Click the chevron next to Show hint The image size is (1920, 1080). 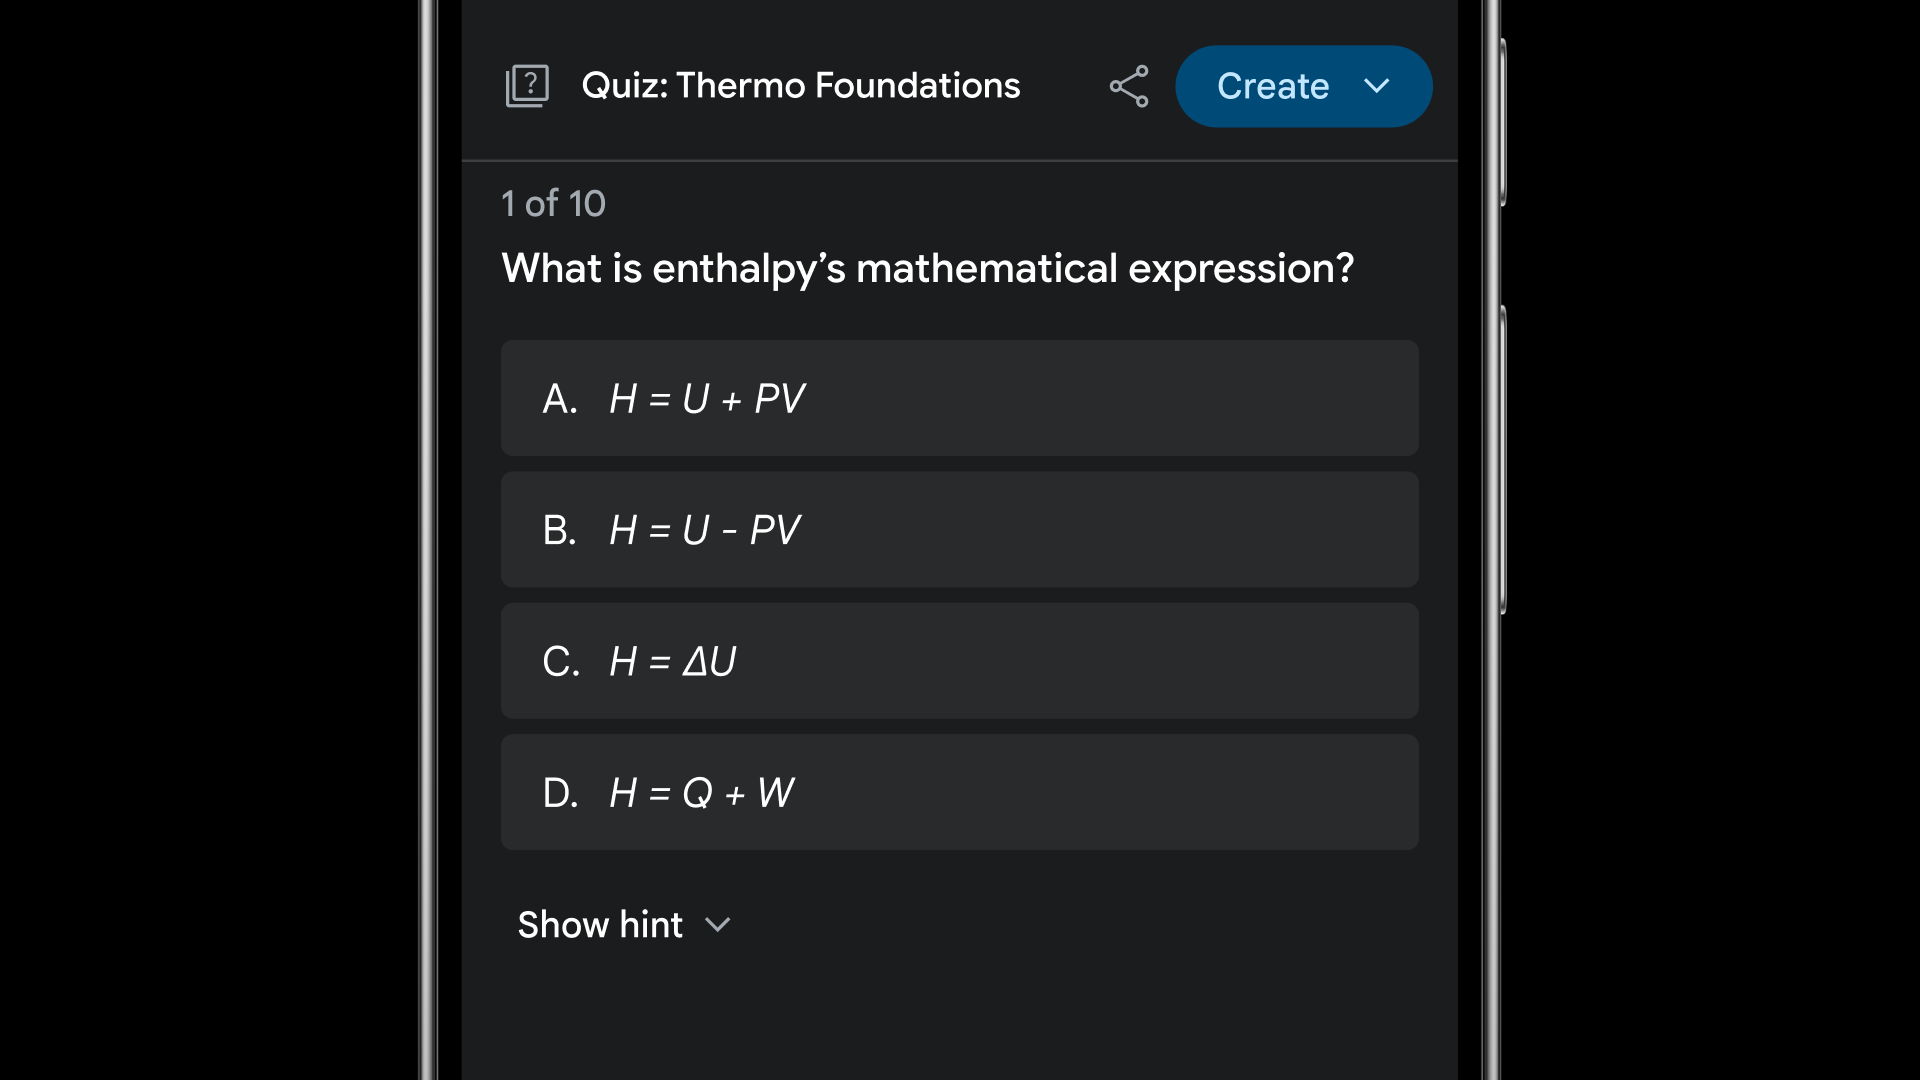tap(717, 925)
